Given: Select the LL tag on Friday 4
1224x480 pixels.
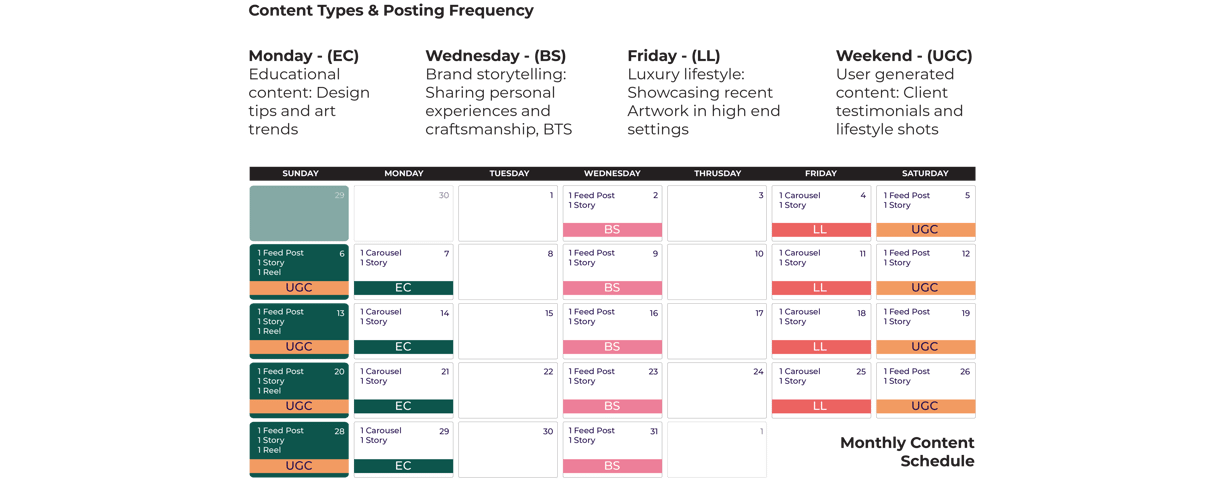Looking at the screenshot, I should 821,230.
